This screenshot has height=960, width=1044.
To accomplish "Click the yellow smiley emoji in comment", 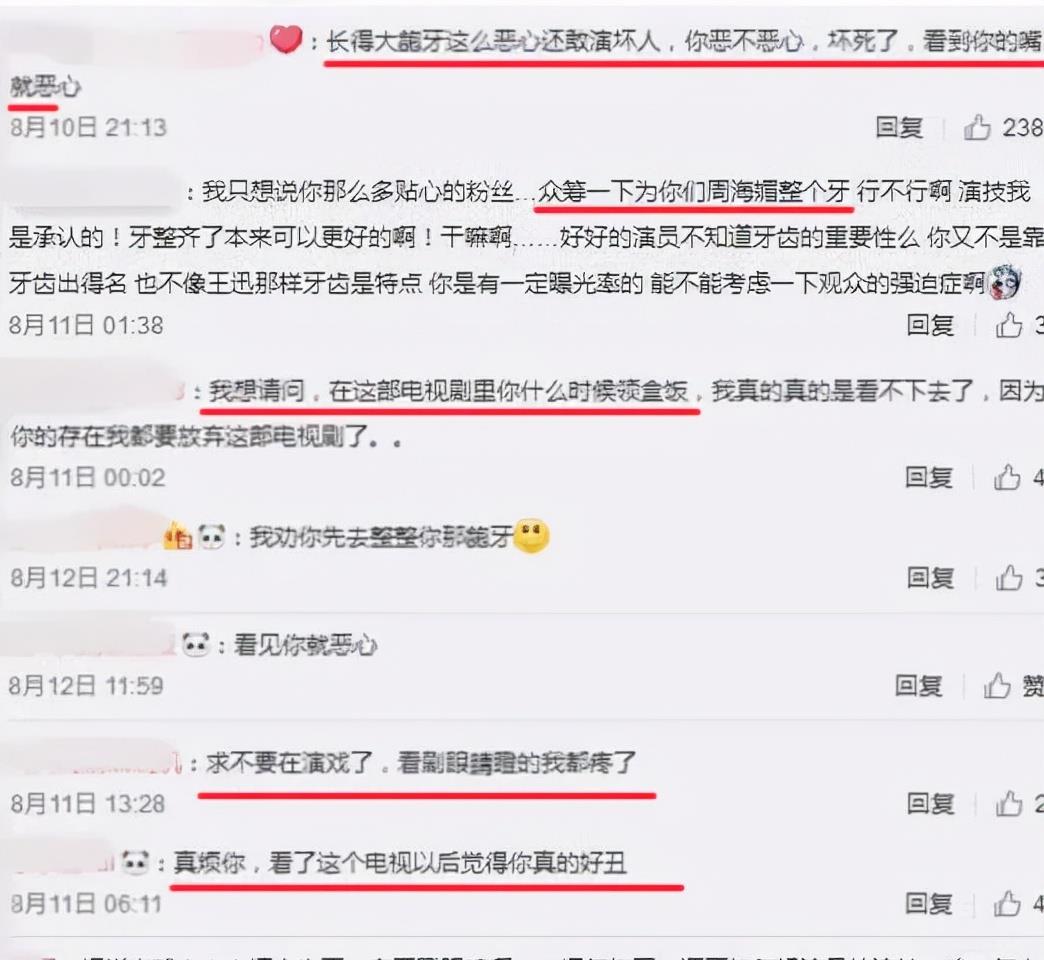I will (x=531, y=535).
